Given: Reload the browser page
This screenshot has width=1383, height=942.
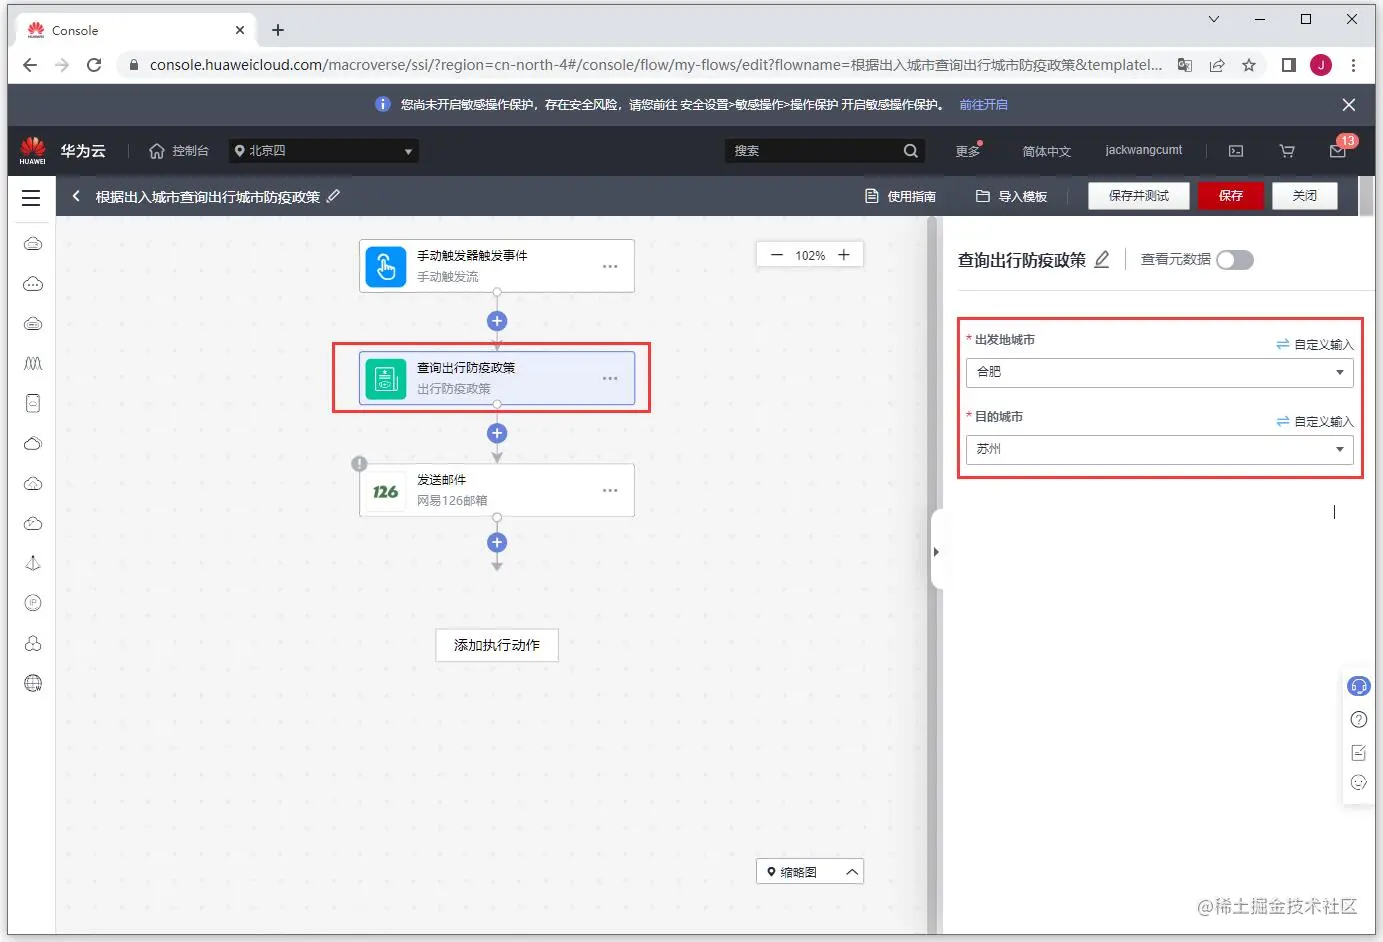Looking at the screenshot, I should tap(94, 65).
